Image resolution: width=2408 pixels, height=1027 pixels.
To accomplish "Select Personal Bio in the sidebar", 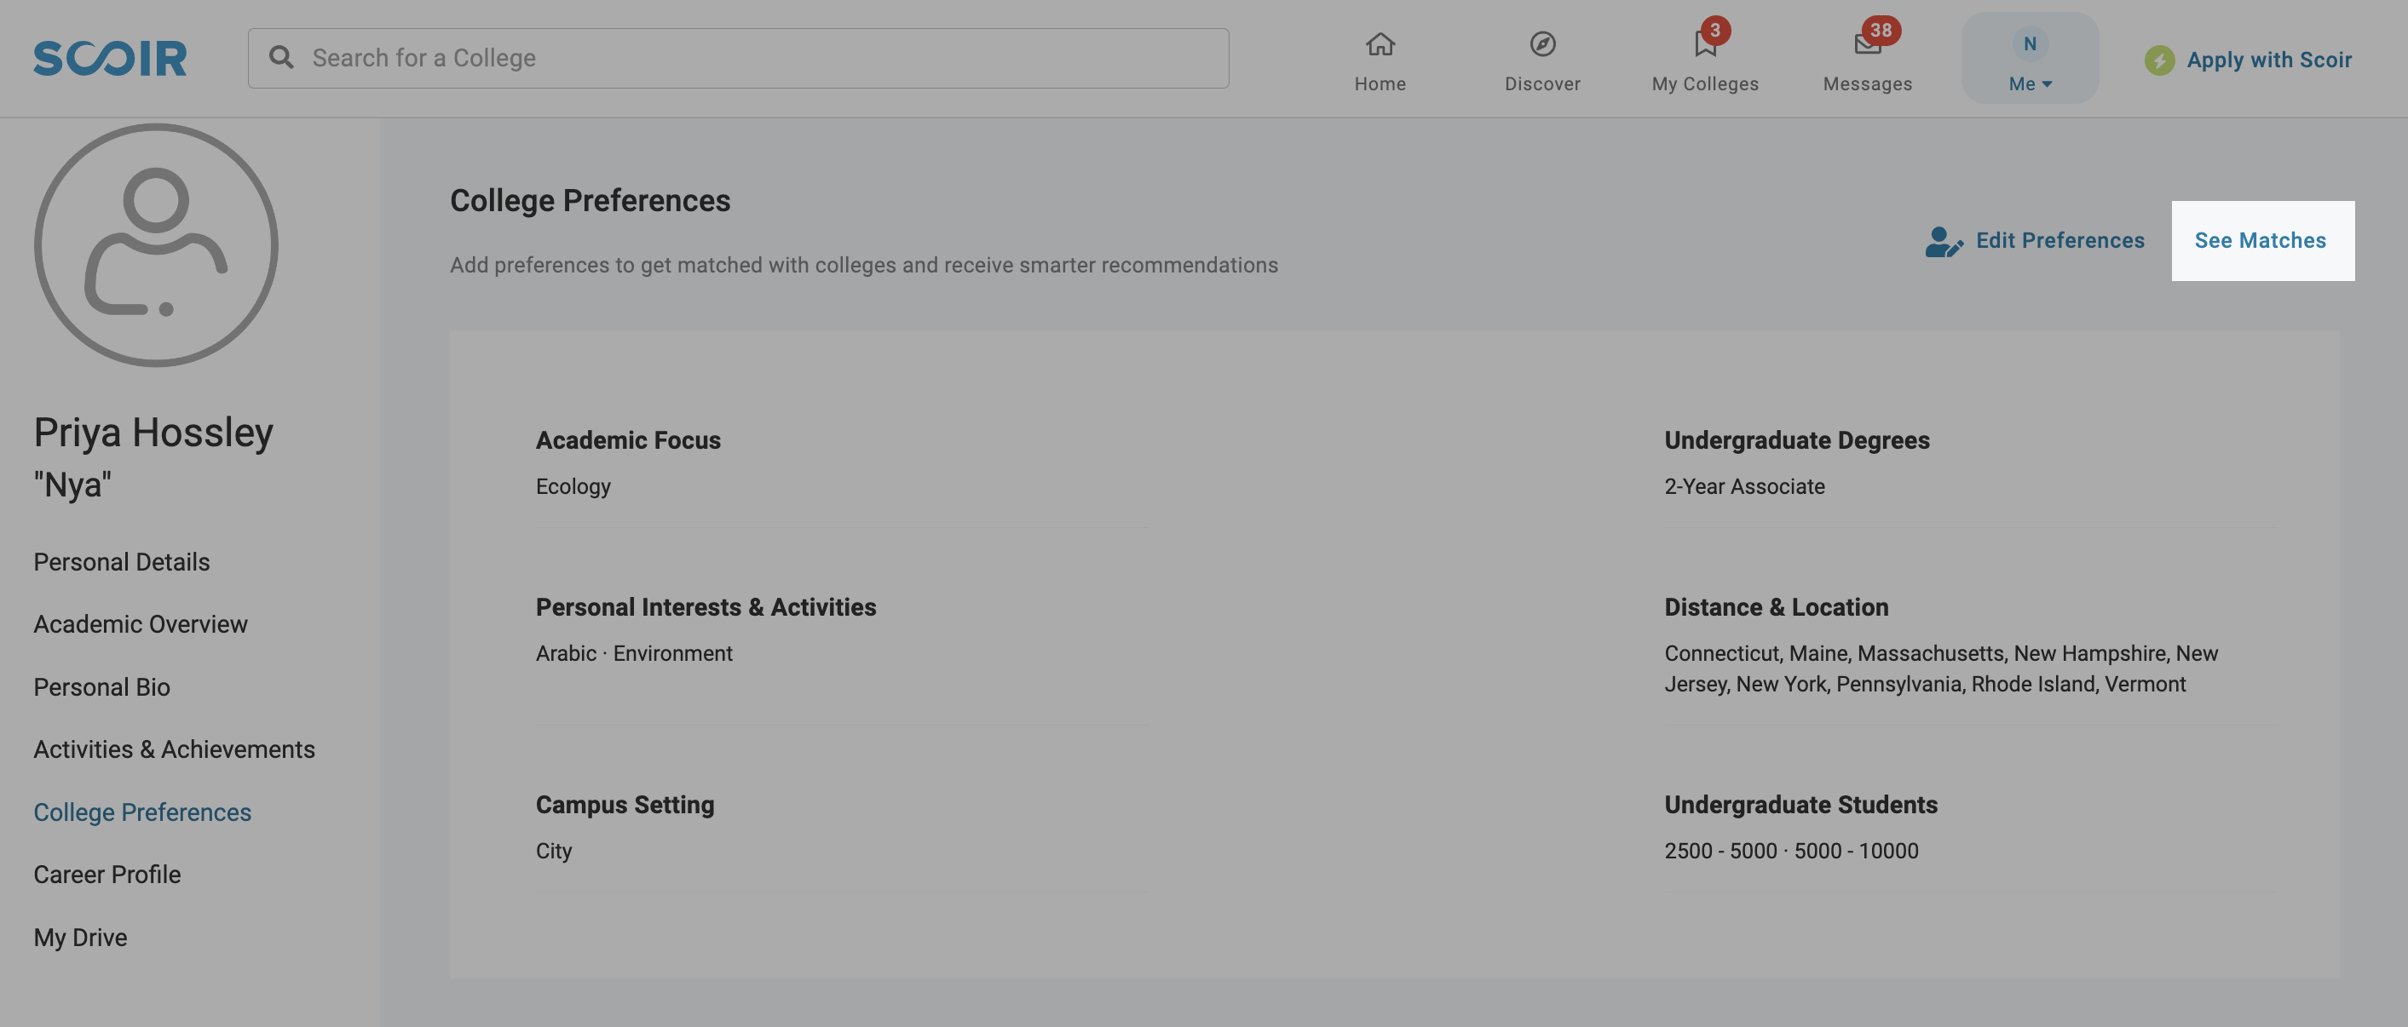I will click(102, 687).
